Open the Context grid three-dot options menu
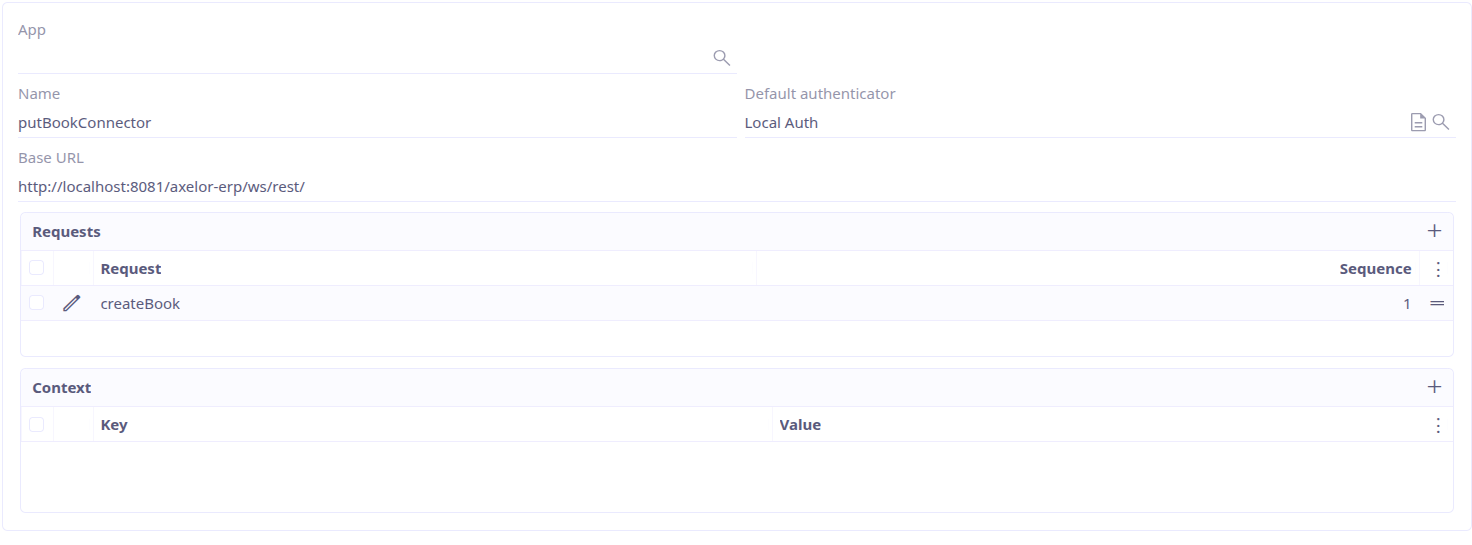 [1438, 425]
